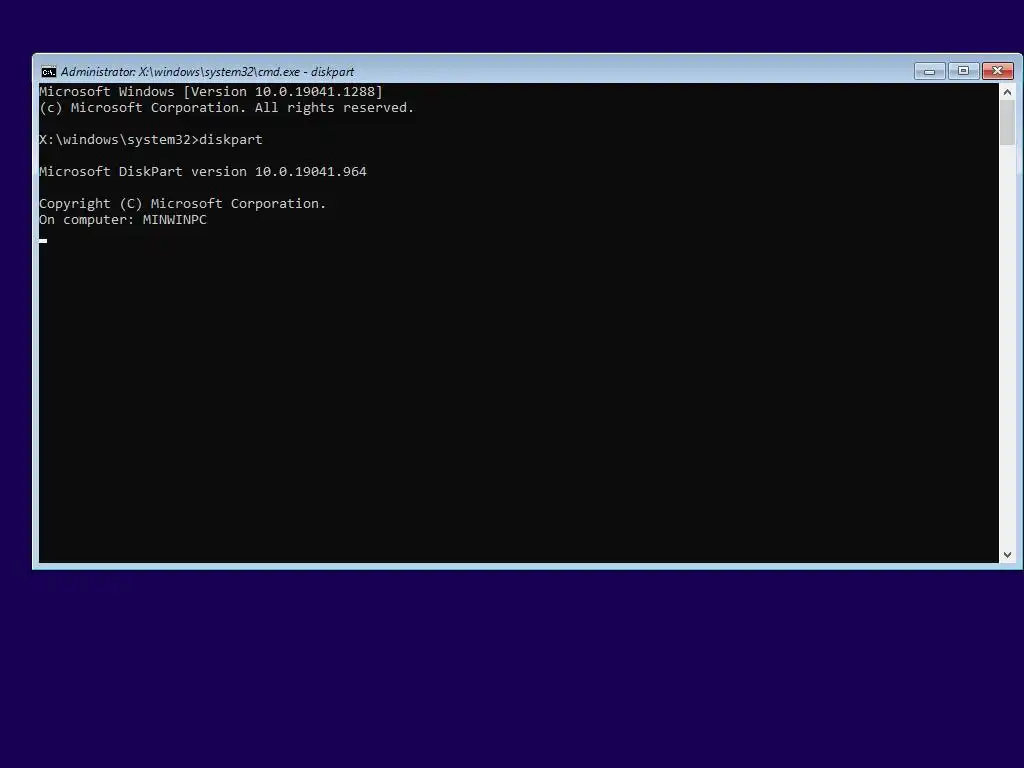Click 'Microsoft DiskPart version 10.0.19041.964' line
This screenshot has width=1024, height=768.
coord(203,172)
